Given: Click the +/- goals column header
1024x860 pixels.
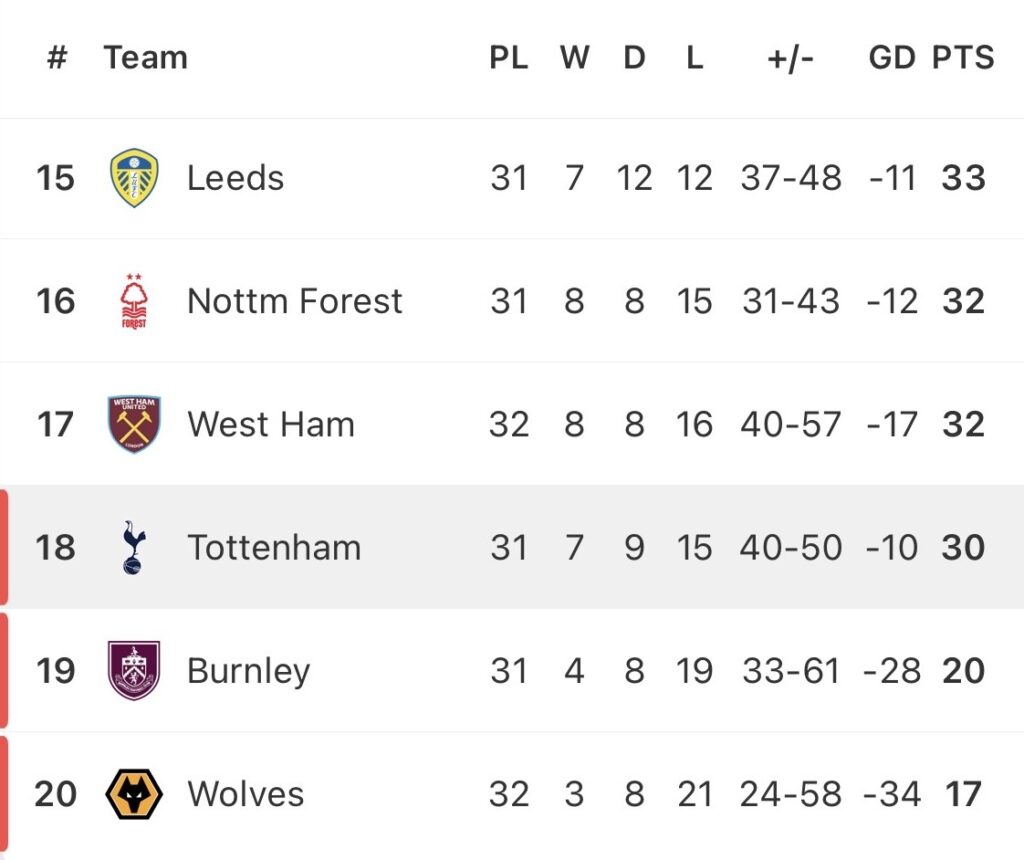Looking at the screenshot, I should pos(790,58).
